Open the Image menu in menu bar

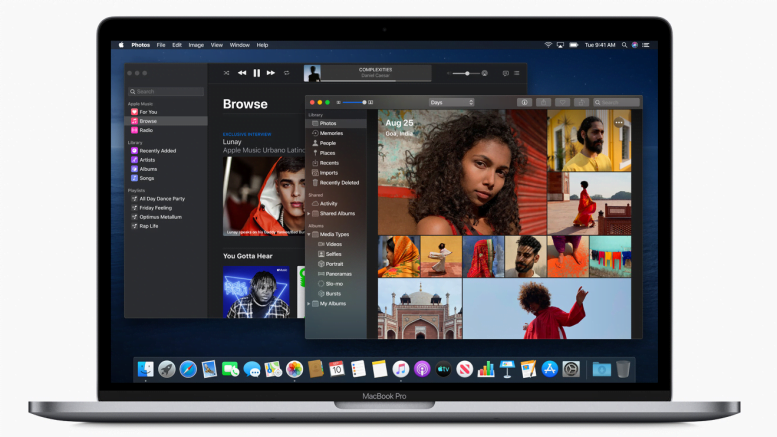pos(196,45)
